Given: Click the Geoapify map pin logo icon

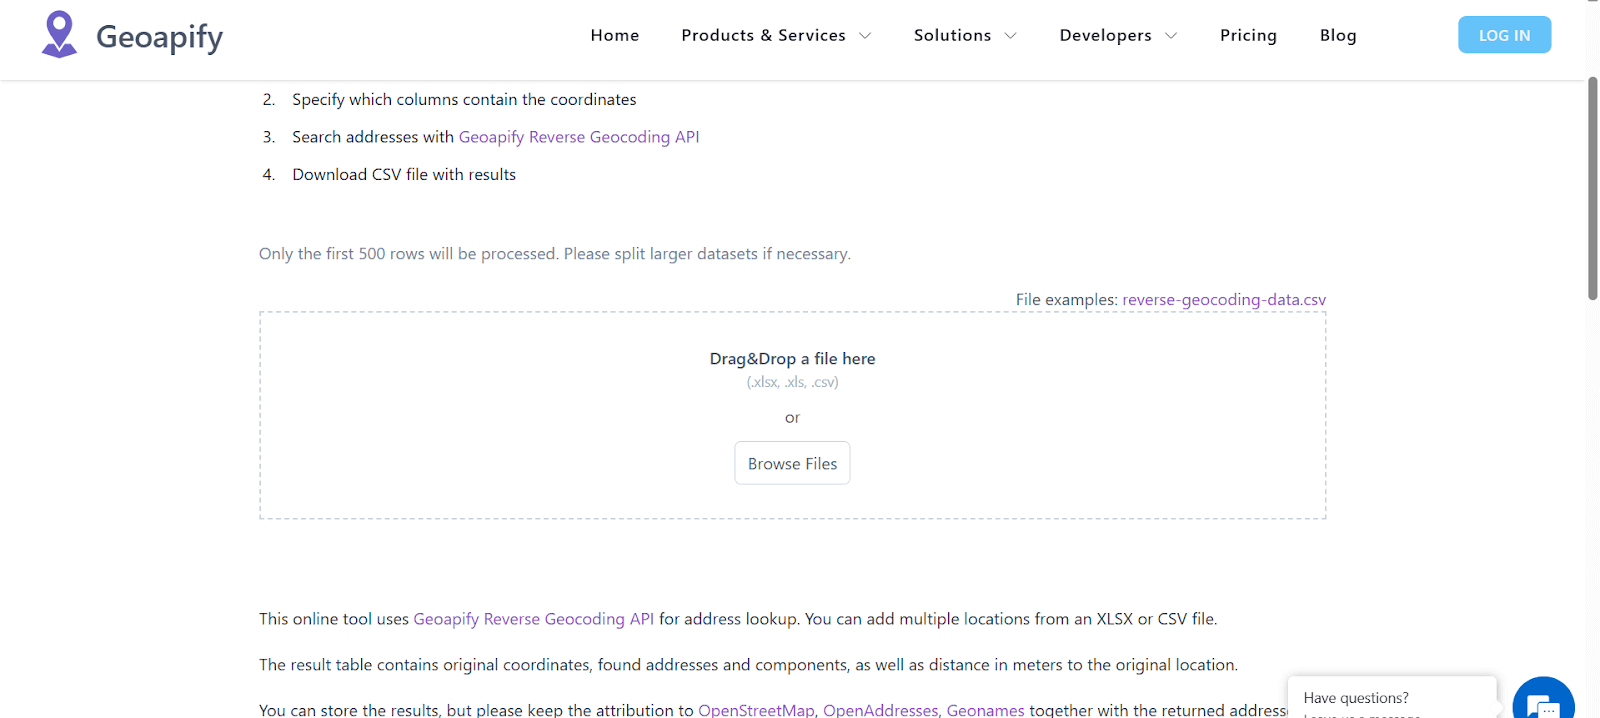Looking at the screenshot, I should [x=59, y=35].
